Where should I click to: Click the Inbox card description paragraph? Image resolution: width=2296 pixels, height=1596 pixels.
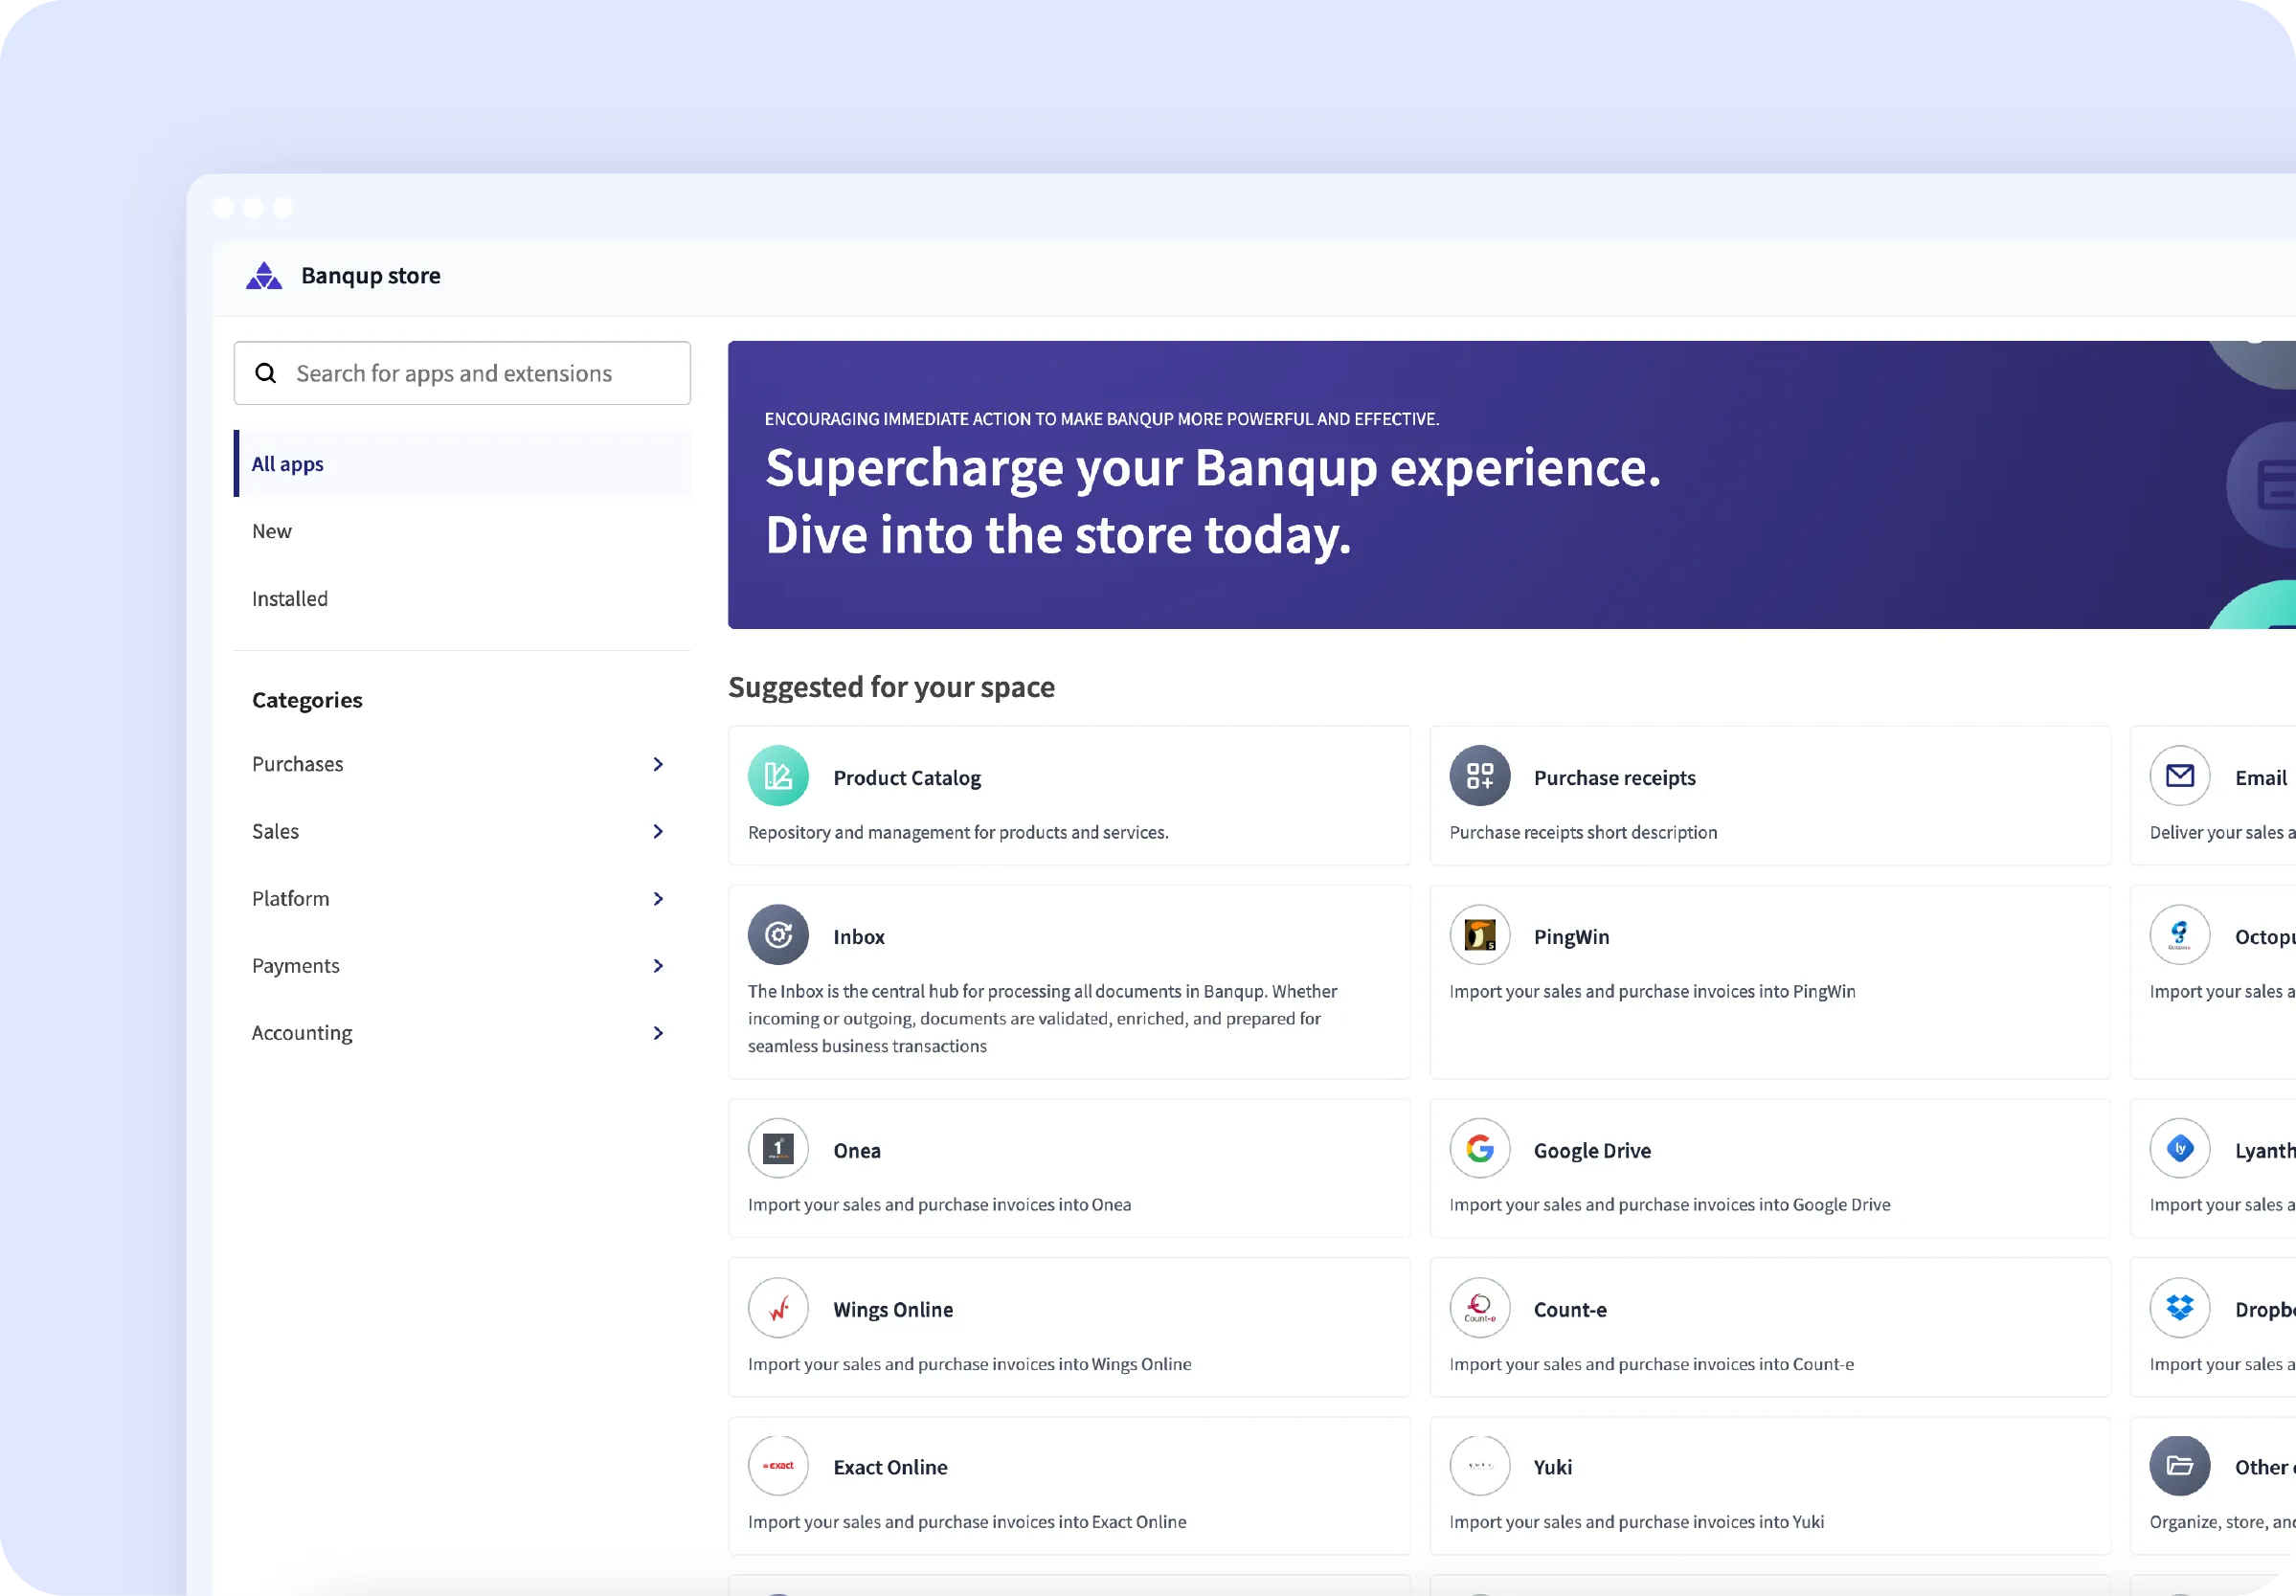[1042, 1018]
